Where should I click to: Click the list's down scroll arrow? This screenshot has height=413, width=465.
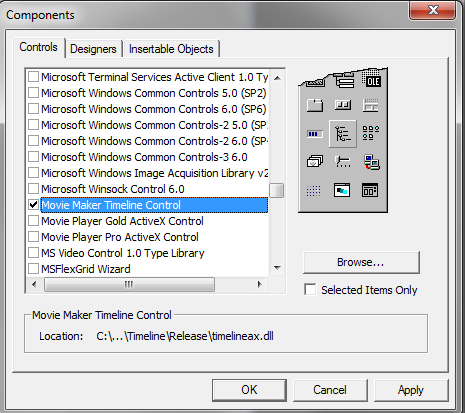(x=277, y=268)
